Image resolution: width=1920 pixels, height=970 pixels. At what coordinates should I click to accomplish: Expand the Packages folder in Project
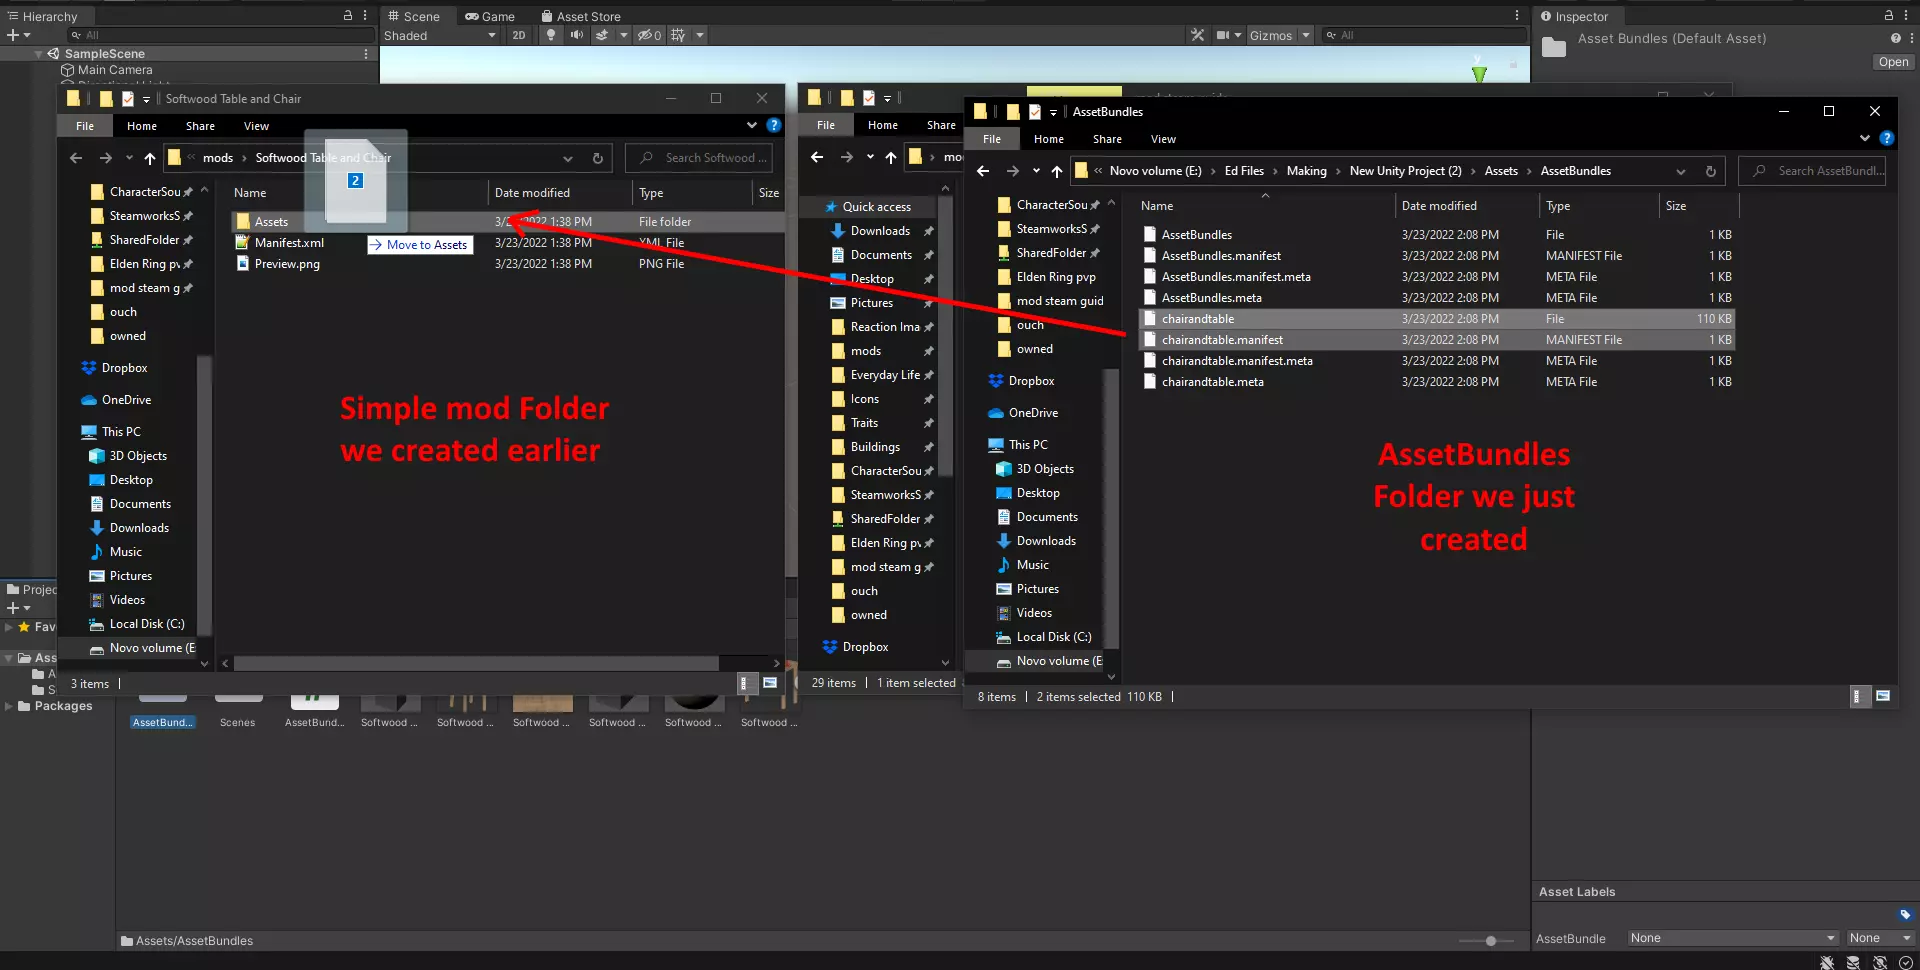point(9,706)
